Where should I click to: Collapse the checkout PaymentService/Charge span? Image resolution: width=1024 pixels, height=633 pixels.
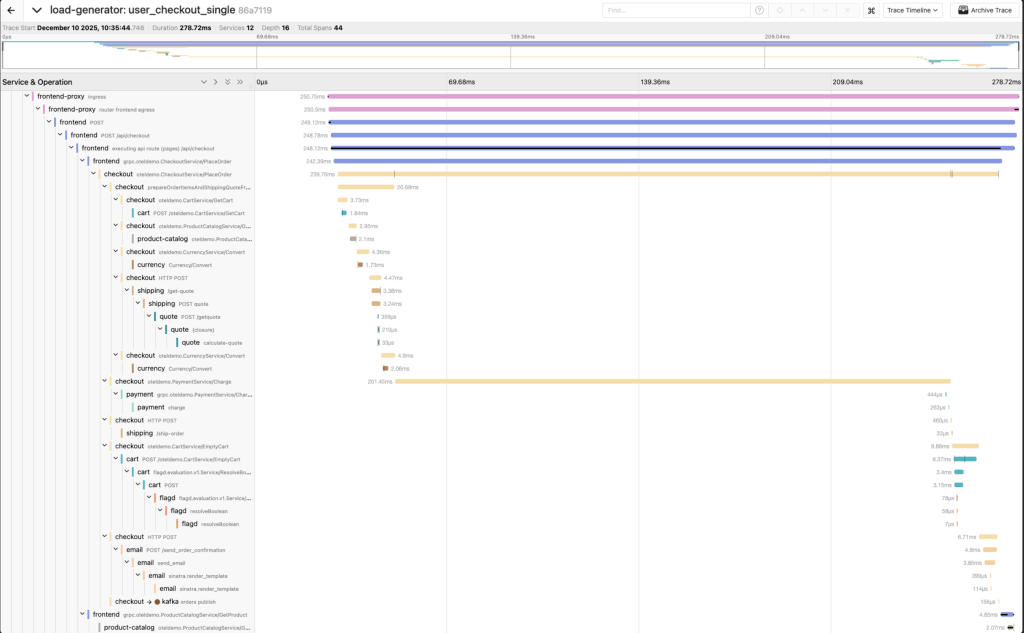click(105, 381)
